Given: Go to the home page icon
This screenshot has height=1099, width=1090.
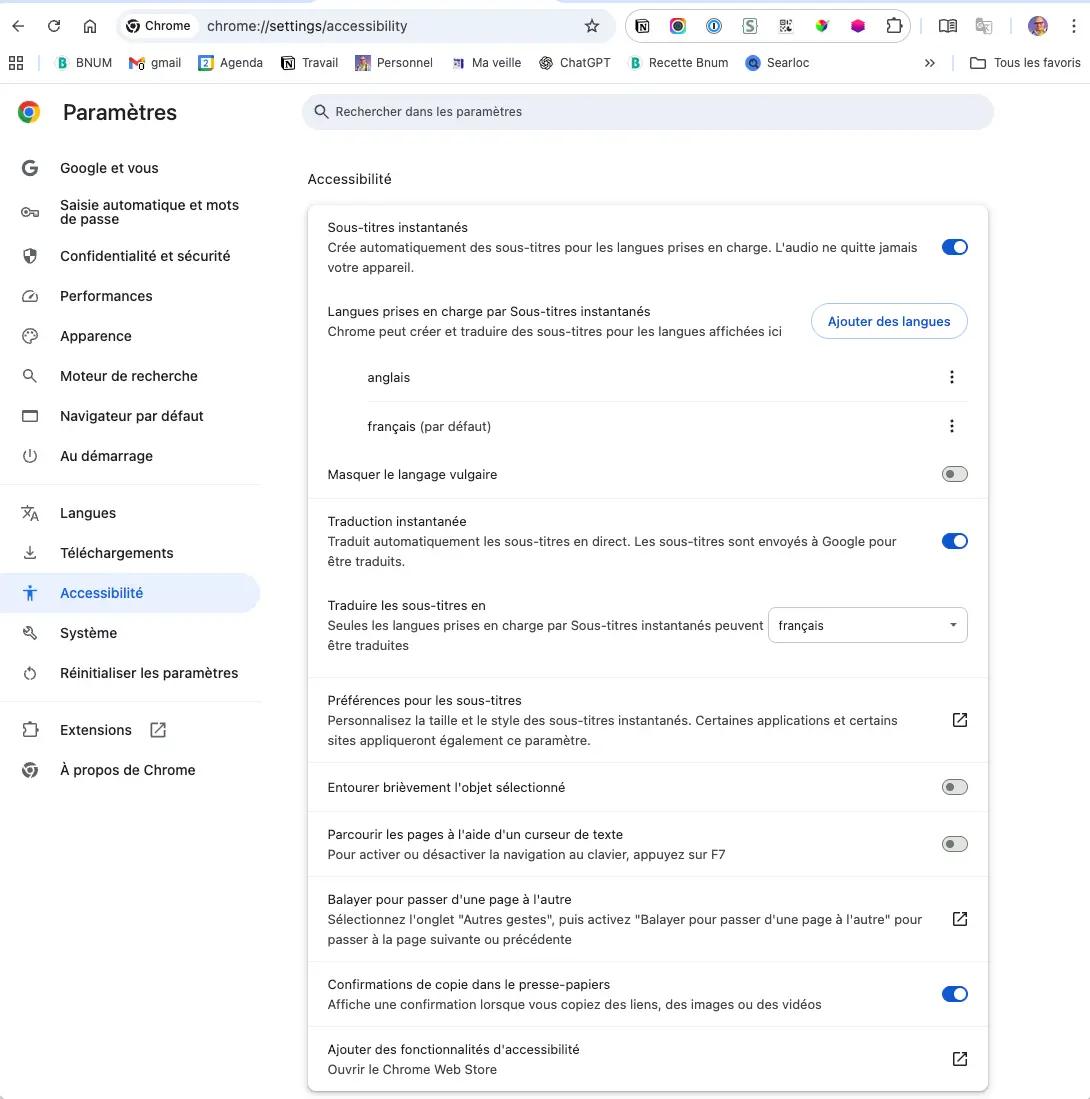Looking at the screenshot, I should [x=90, y=26].
